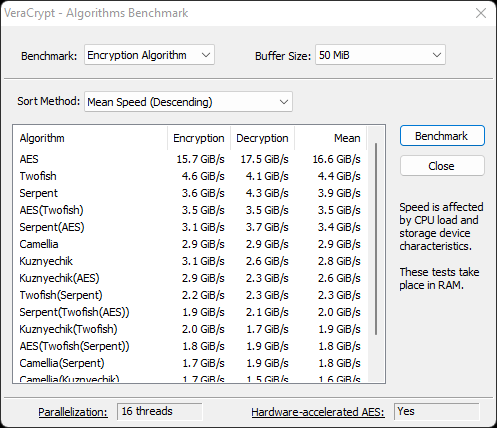Run the Benchmark button

tap(442, 136)
